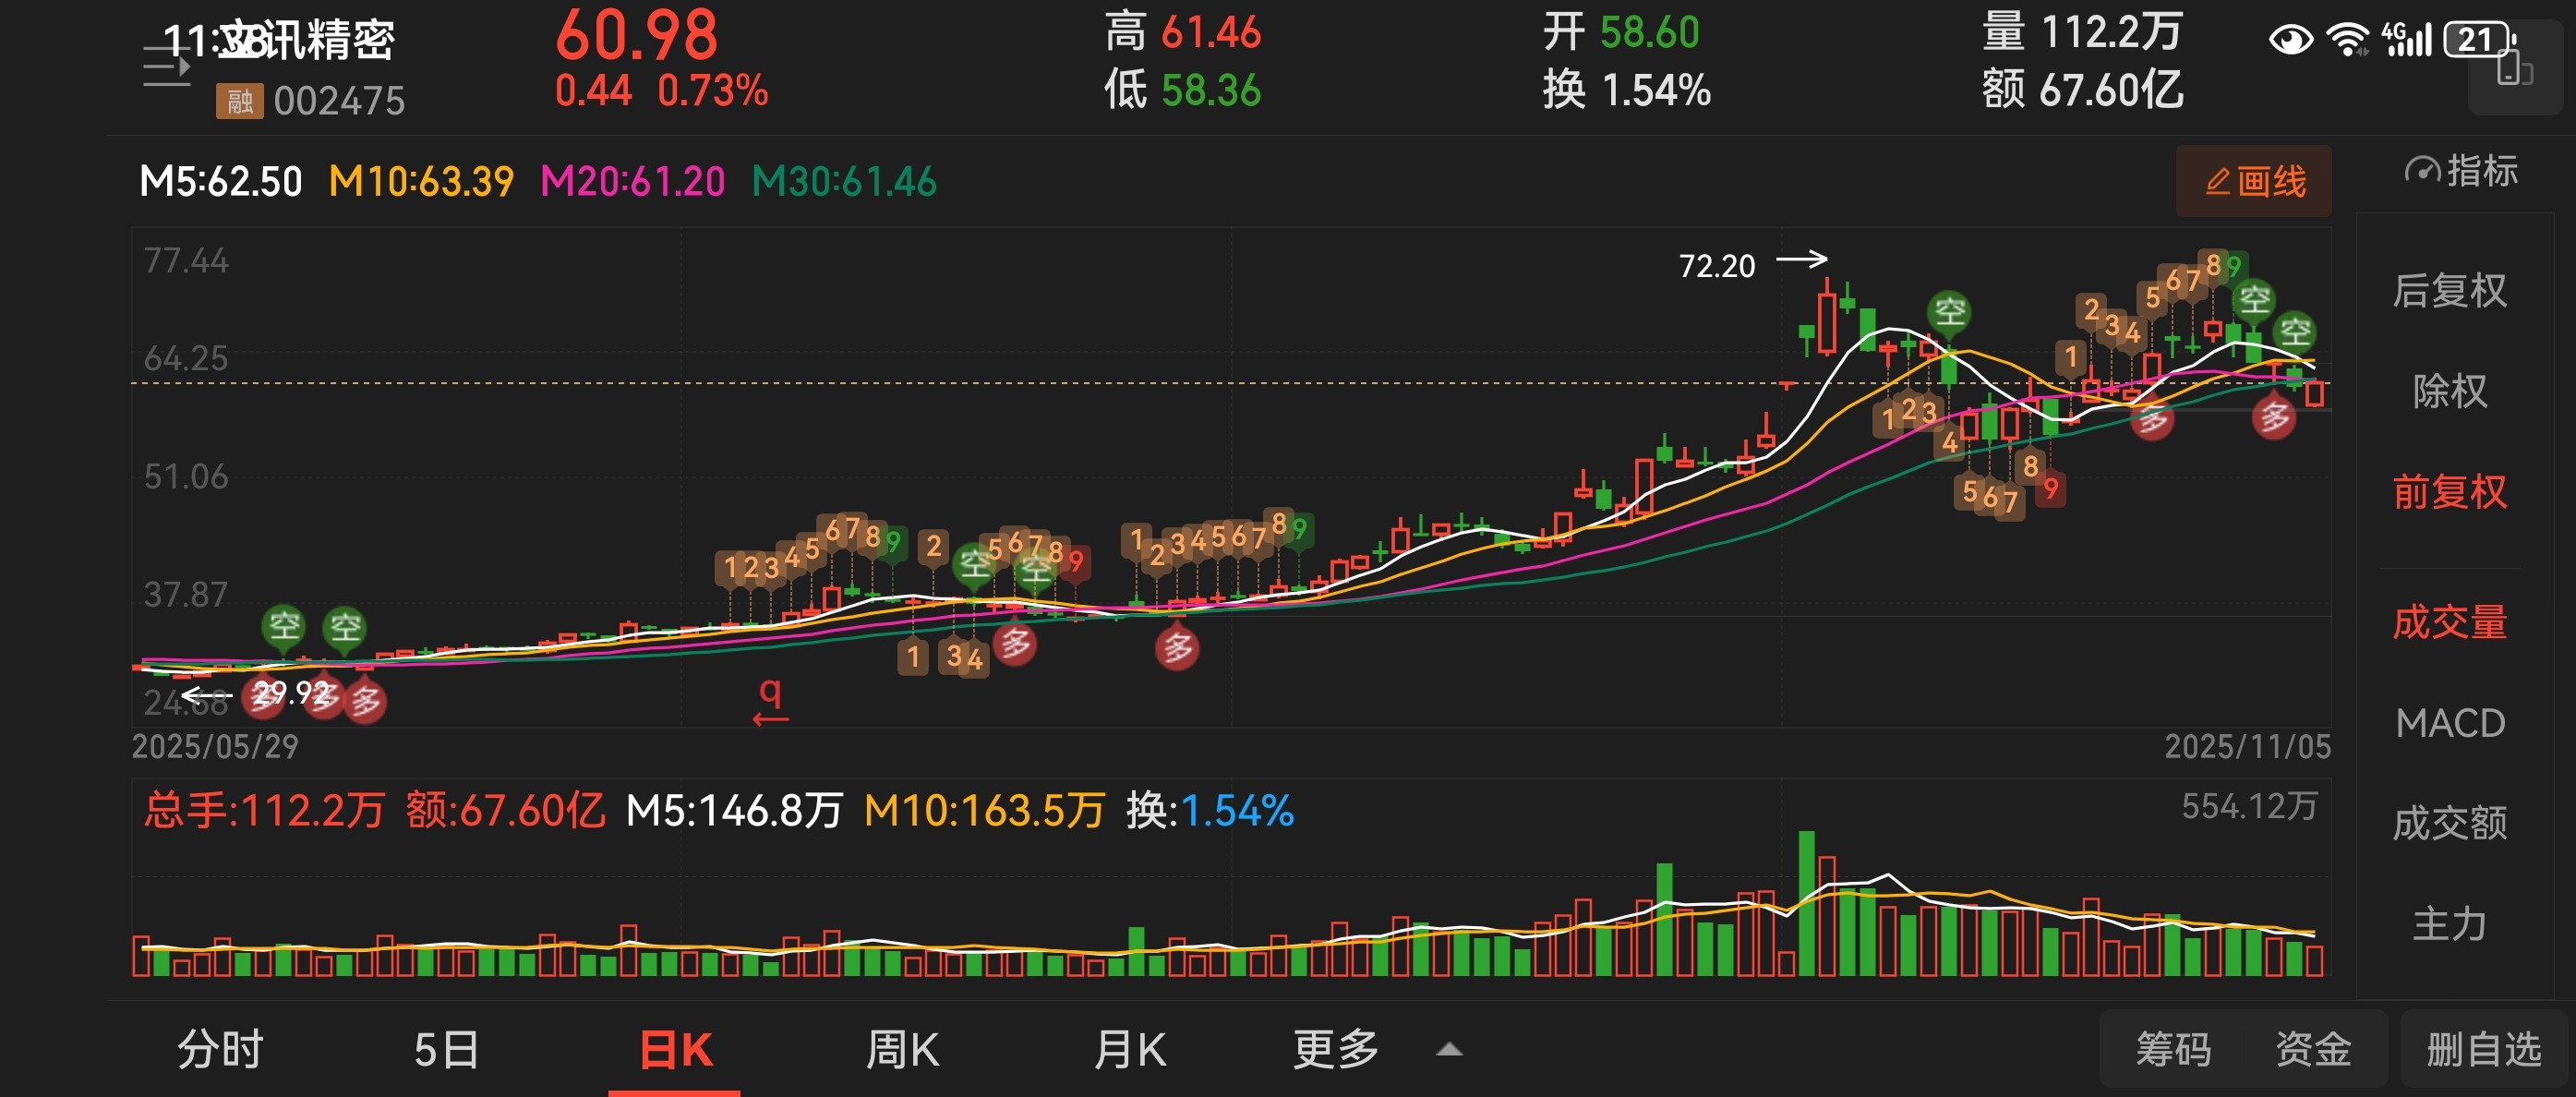Tap the 融 margin trading badge
This screenshot has width=2576, height=1097.
pos(239,101)
